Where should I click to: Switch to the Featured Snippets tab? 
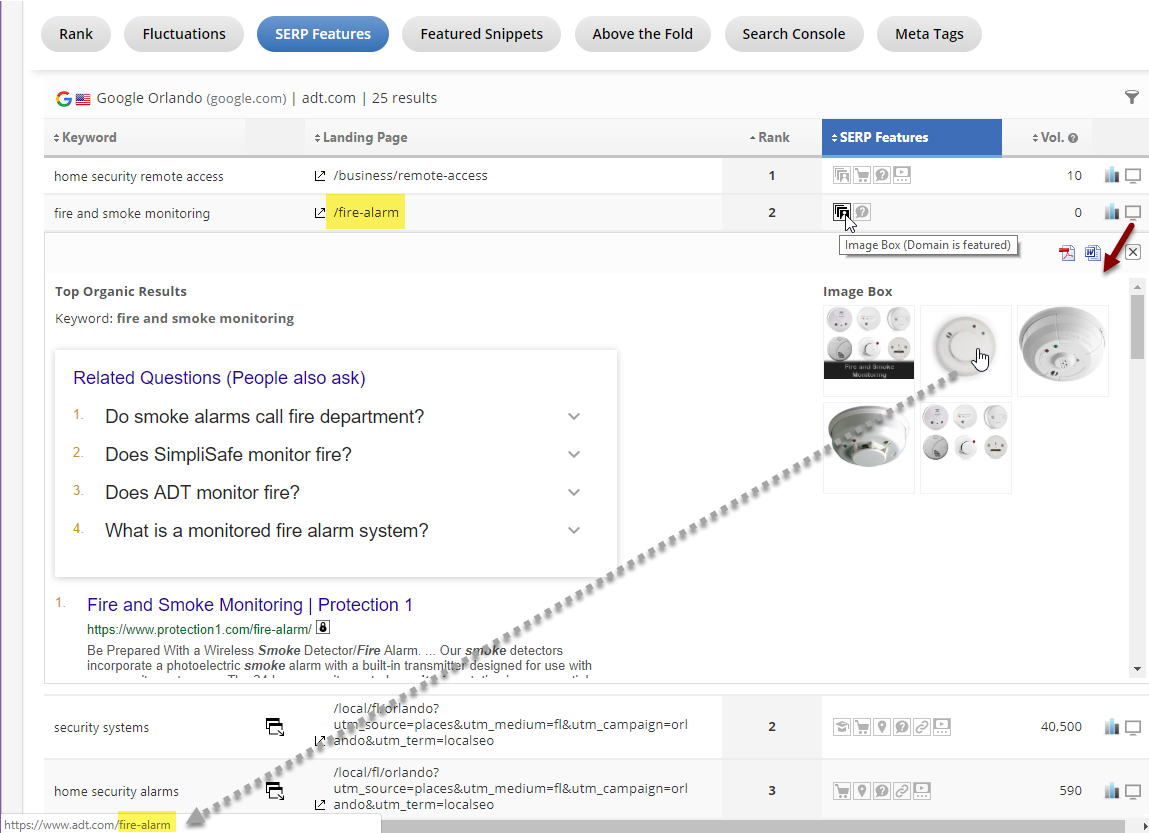coord(481,34)
